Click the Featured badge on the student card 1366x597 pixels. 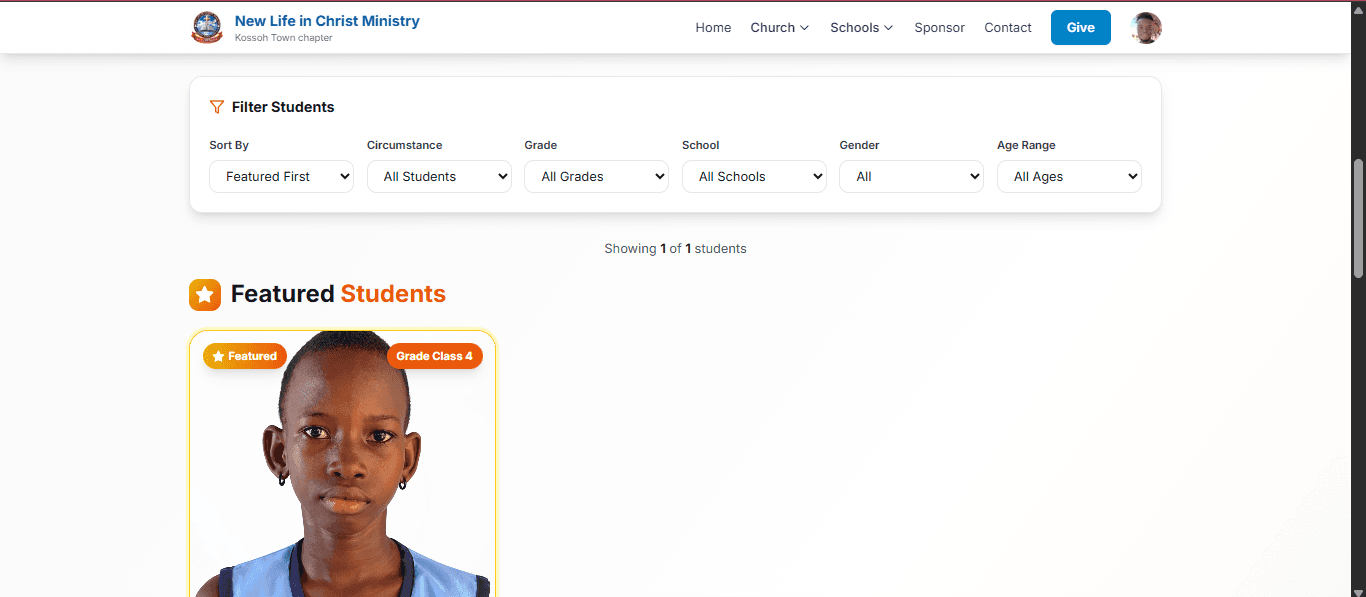coord(245,356)
